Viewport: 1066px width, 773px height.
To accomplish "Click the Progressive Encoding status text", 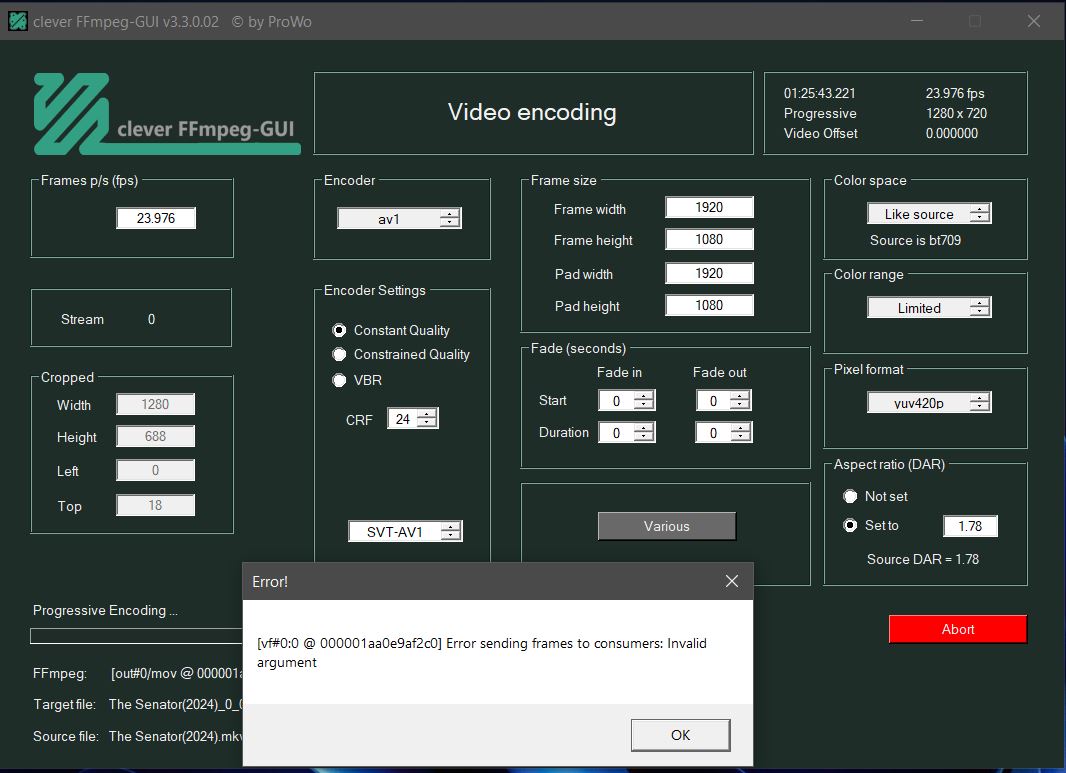I will [105, 611].
